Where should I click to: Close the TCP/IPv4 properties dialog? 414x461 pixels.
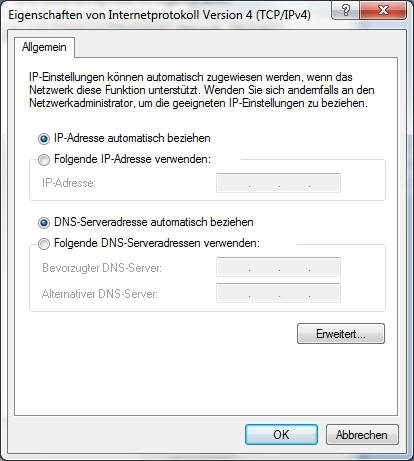pos(383,10)
